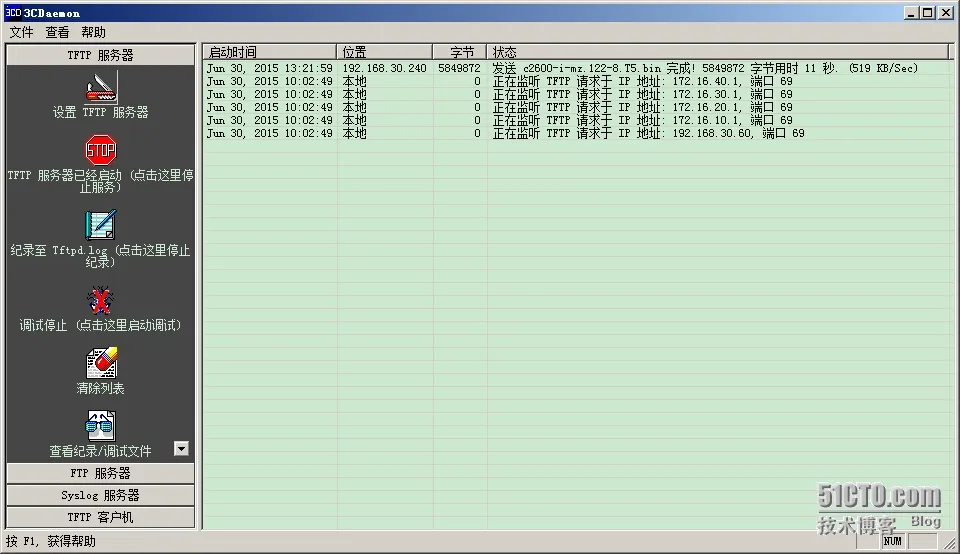The image size is (960, 554).
Task: Switch to the FTP 服务器 panel
Action: tap(100, 473)
